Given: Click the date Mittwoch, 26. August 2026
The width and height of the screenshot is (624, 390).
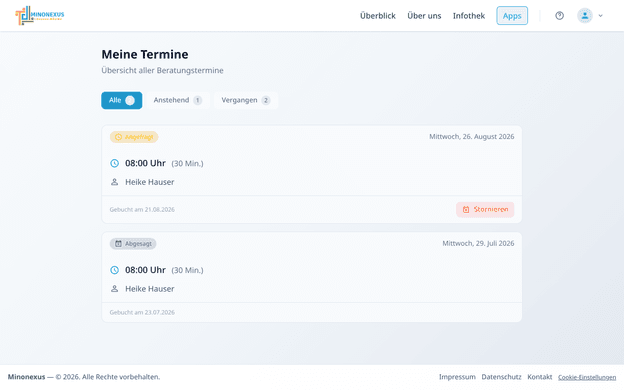Looking at the screenshot, I should point(472,136).
